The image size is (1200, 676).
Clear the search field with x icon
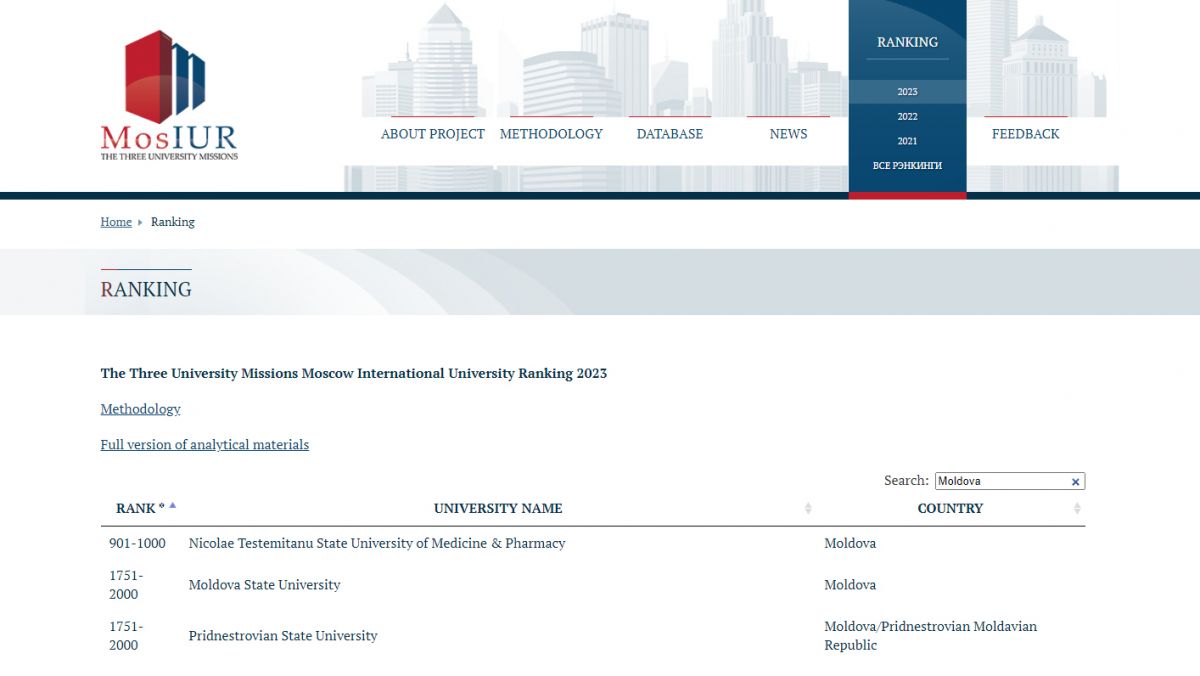1076,482
